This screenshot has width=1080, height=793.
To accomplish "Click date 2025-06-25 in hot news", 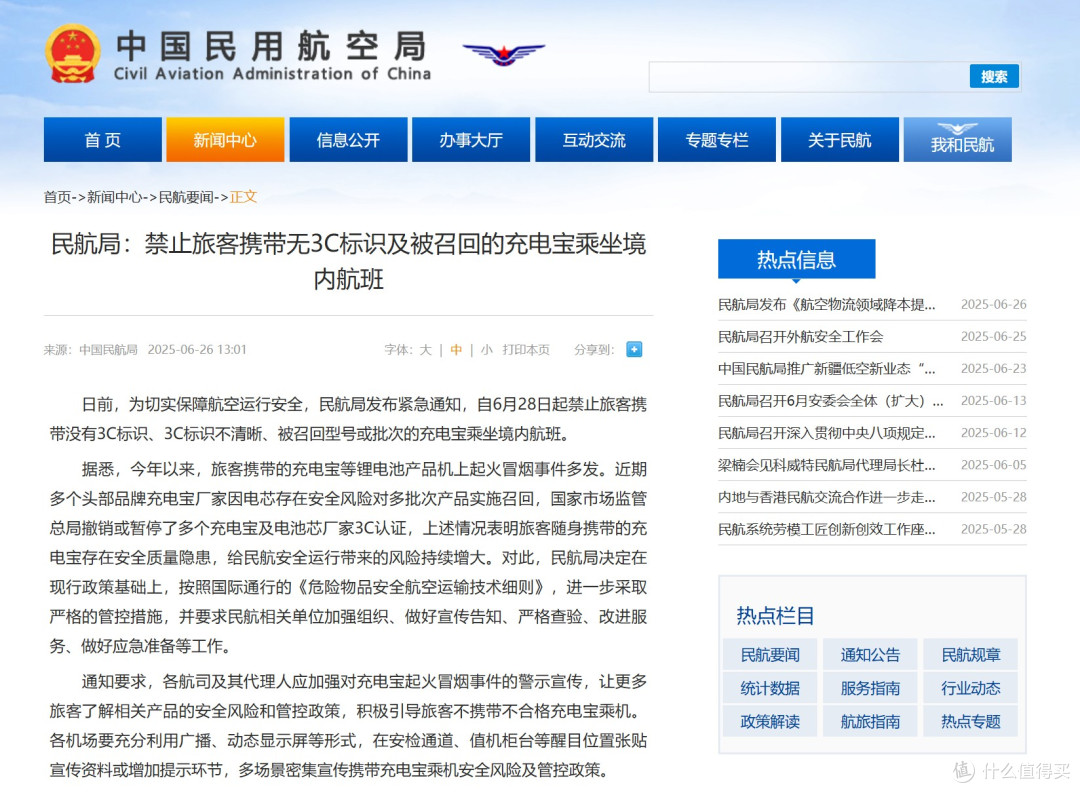I will pyautogui.click(x=993, y=337).
